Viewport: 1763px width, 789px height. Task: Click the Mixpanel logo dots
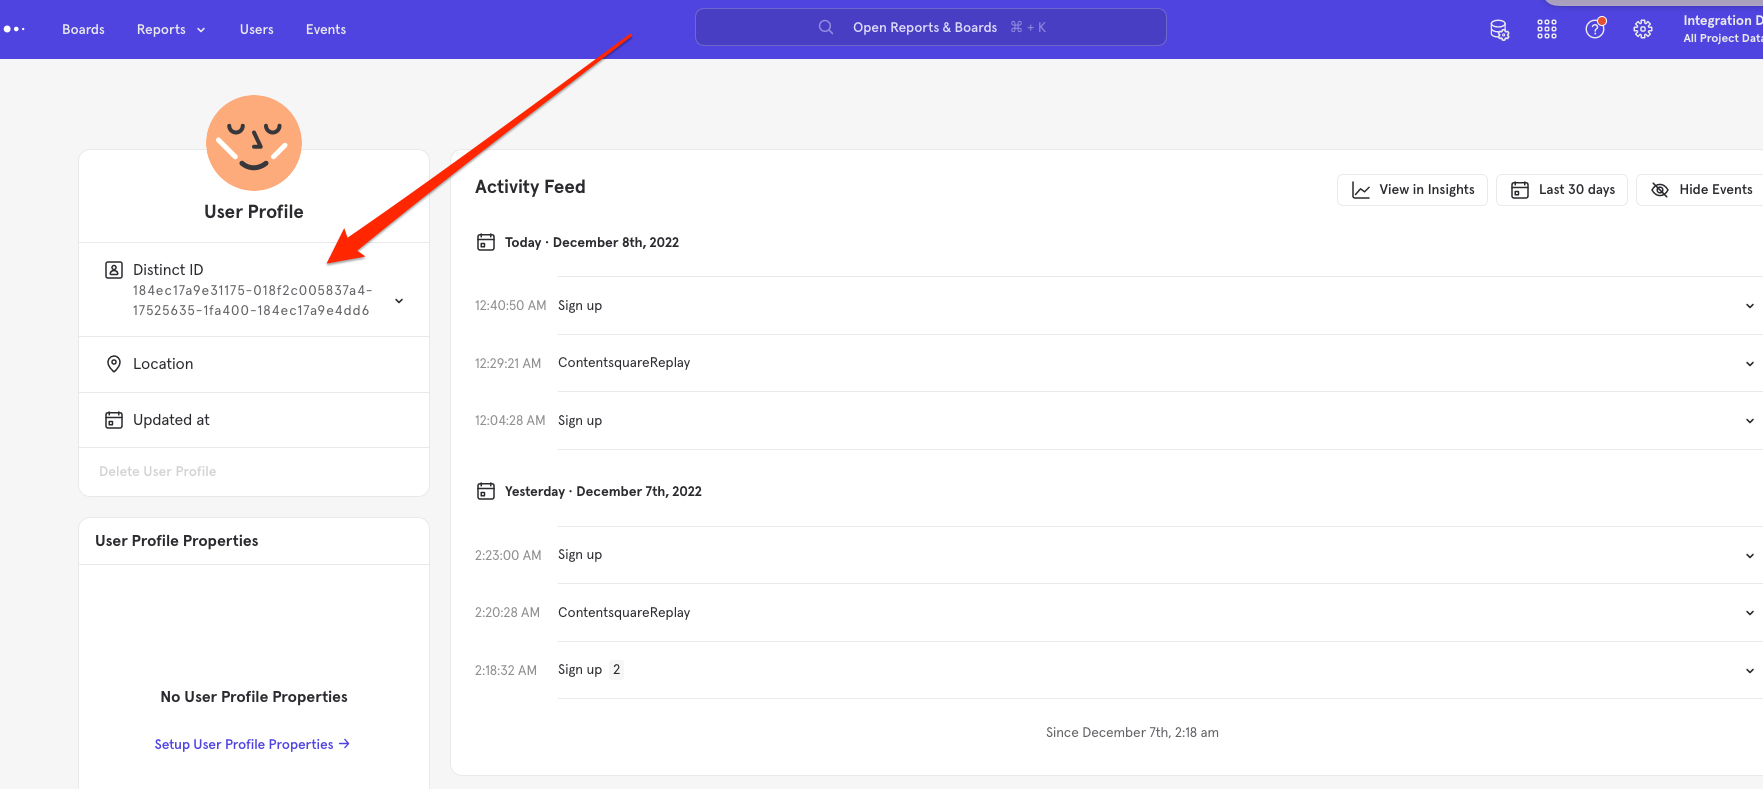pyautogui.click(x=14, y=29)
